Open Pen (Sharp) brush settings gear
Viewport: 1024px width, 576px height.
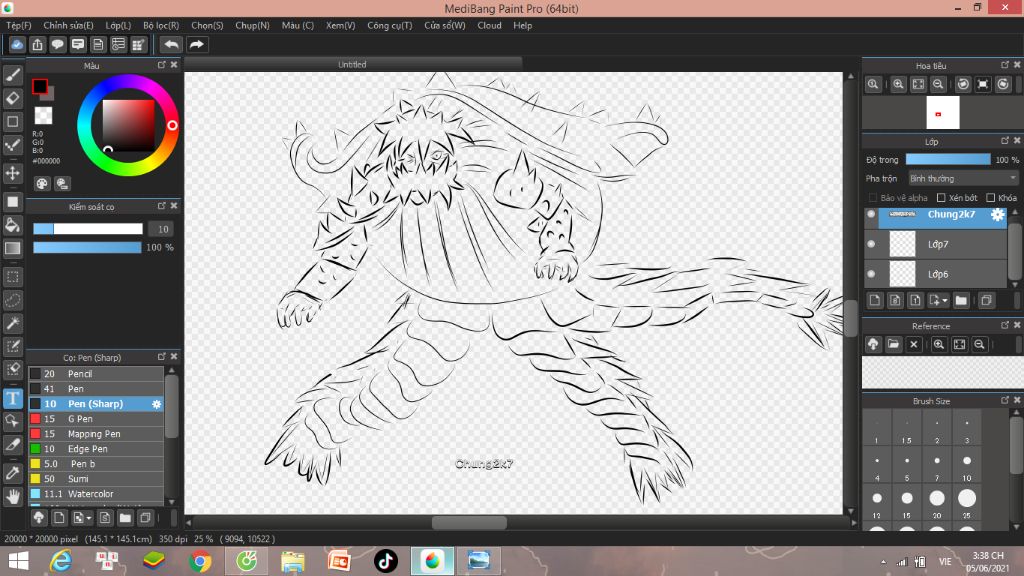156,404
